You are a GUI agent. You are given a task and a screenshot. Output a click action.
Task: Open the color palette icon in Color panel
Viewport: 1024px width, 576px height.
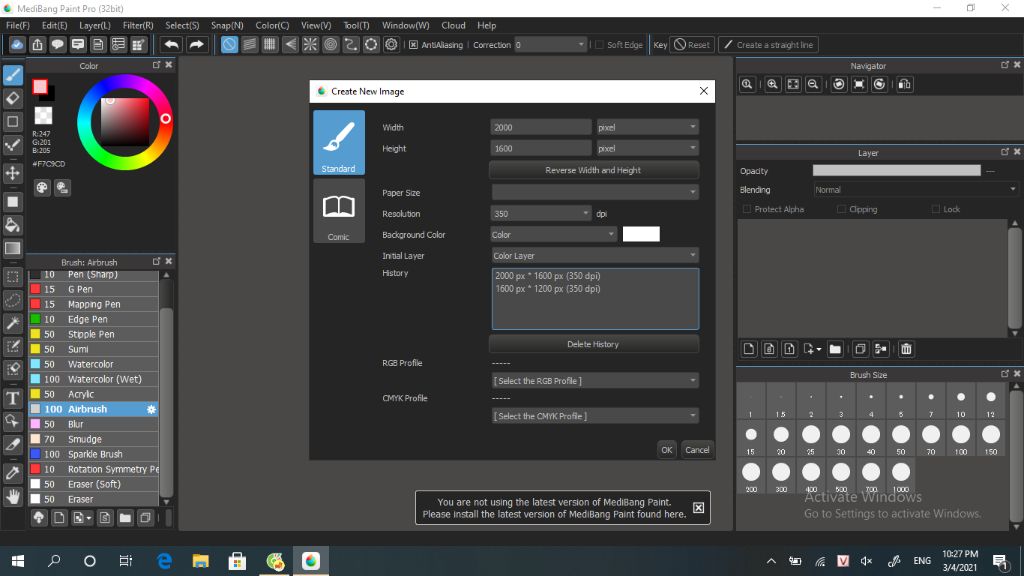click(42, 188)
